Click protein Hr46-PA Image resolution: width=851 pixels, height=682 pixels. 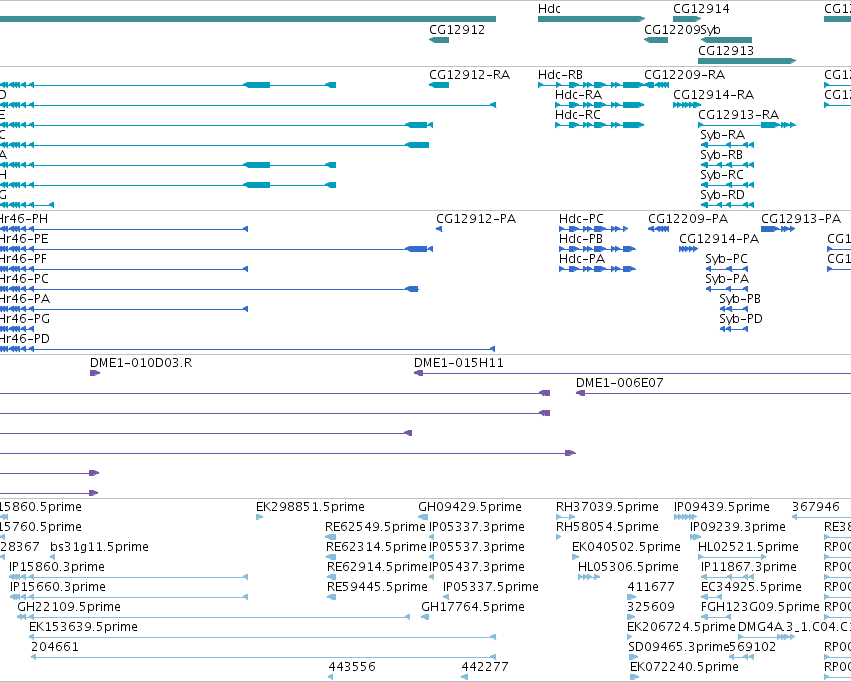pos(25,299)
